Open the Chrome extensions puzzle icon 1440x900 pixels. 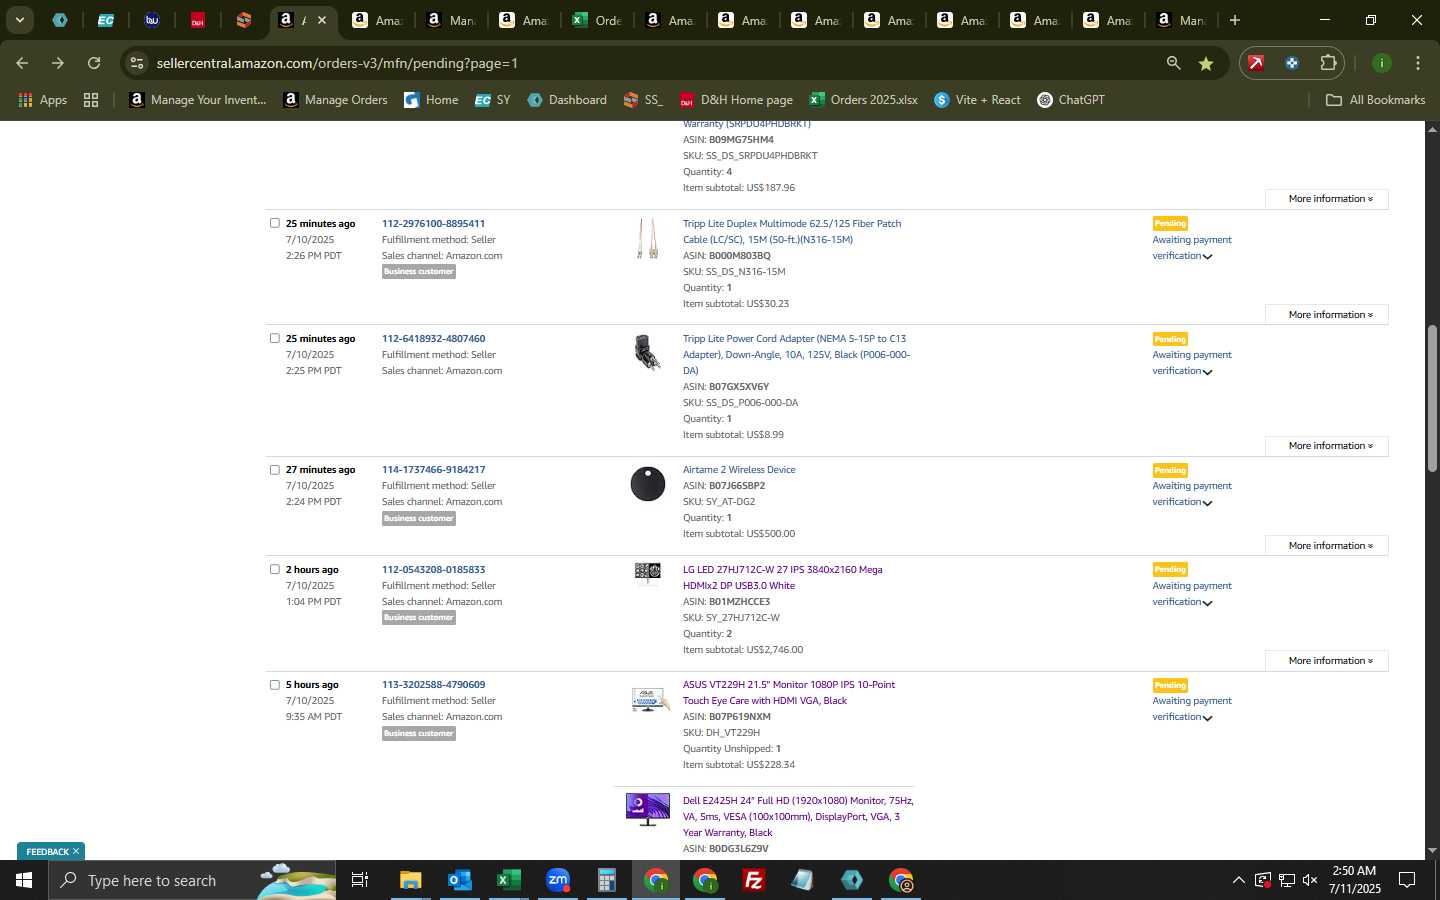[1328, 63]
